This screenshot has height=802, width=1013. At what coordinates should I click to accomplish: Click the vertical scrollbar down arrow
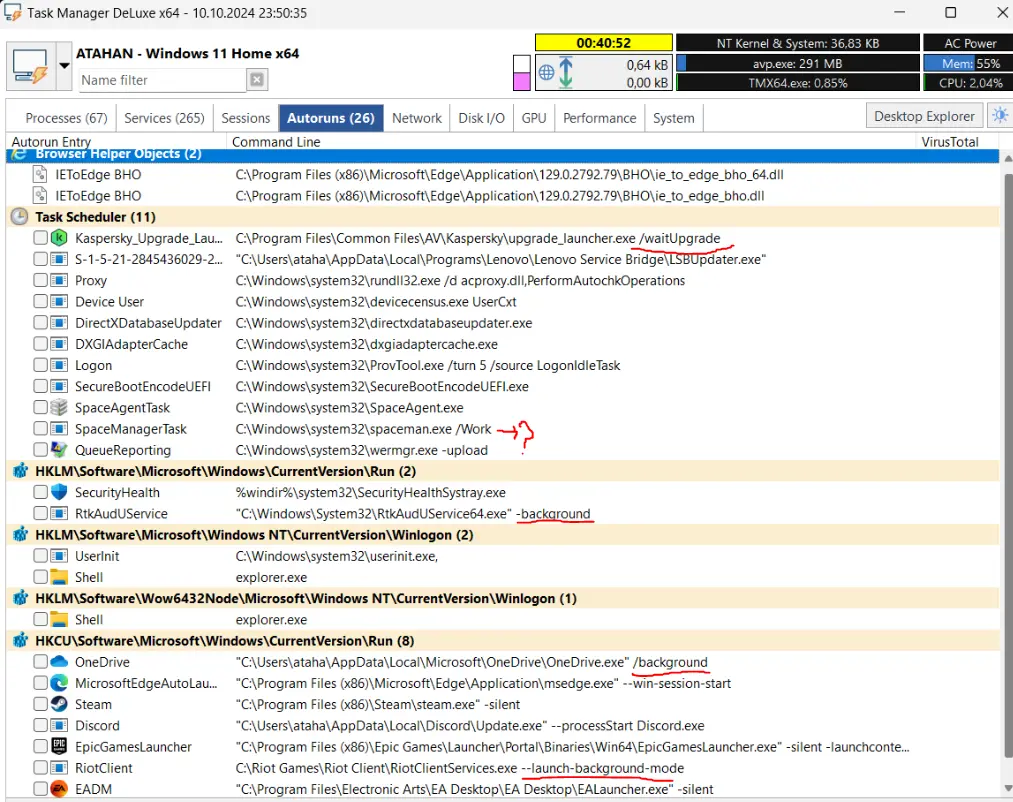[x=1007, y=788]
